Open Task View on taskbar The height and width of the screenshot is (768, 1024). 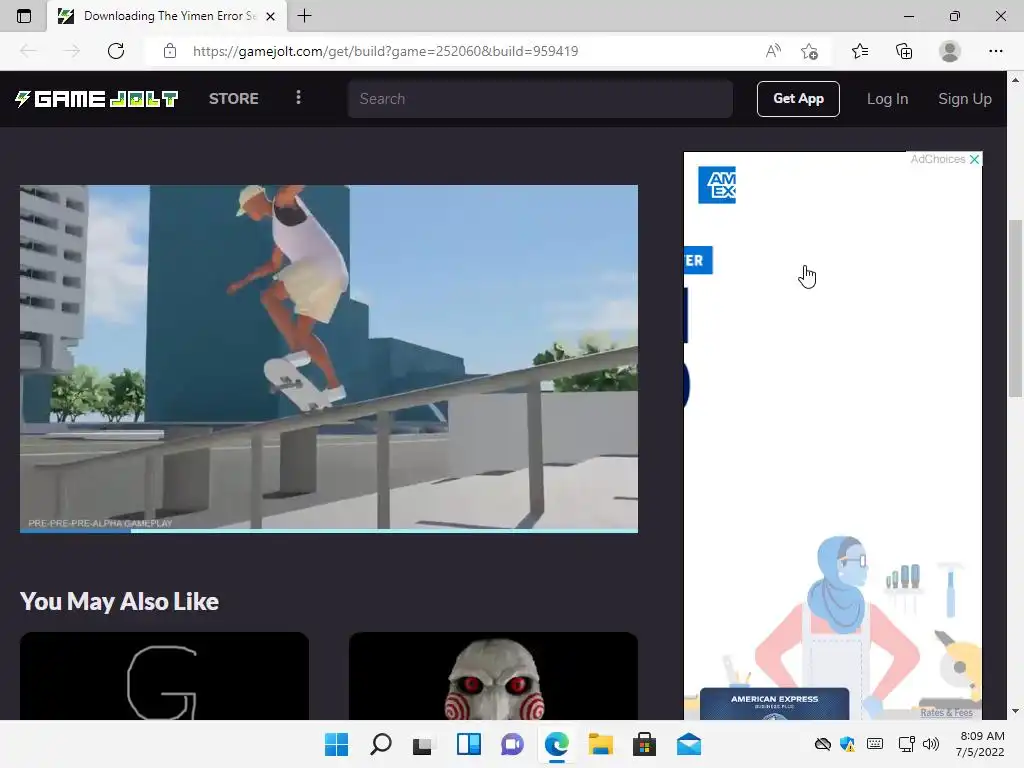(423, 744)
